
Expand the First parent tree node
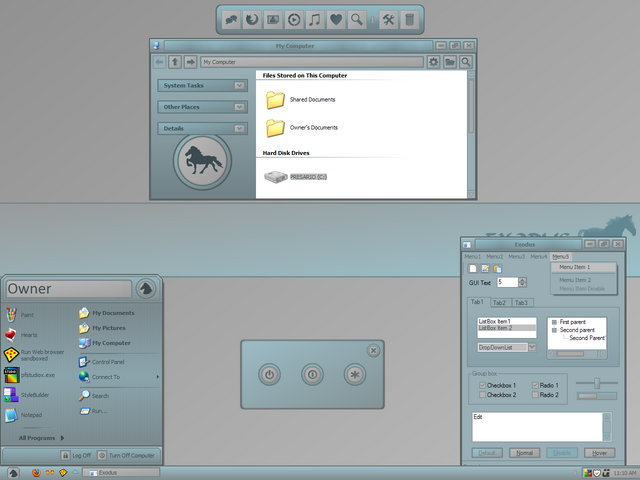[554, 322]
